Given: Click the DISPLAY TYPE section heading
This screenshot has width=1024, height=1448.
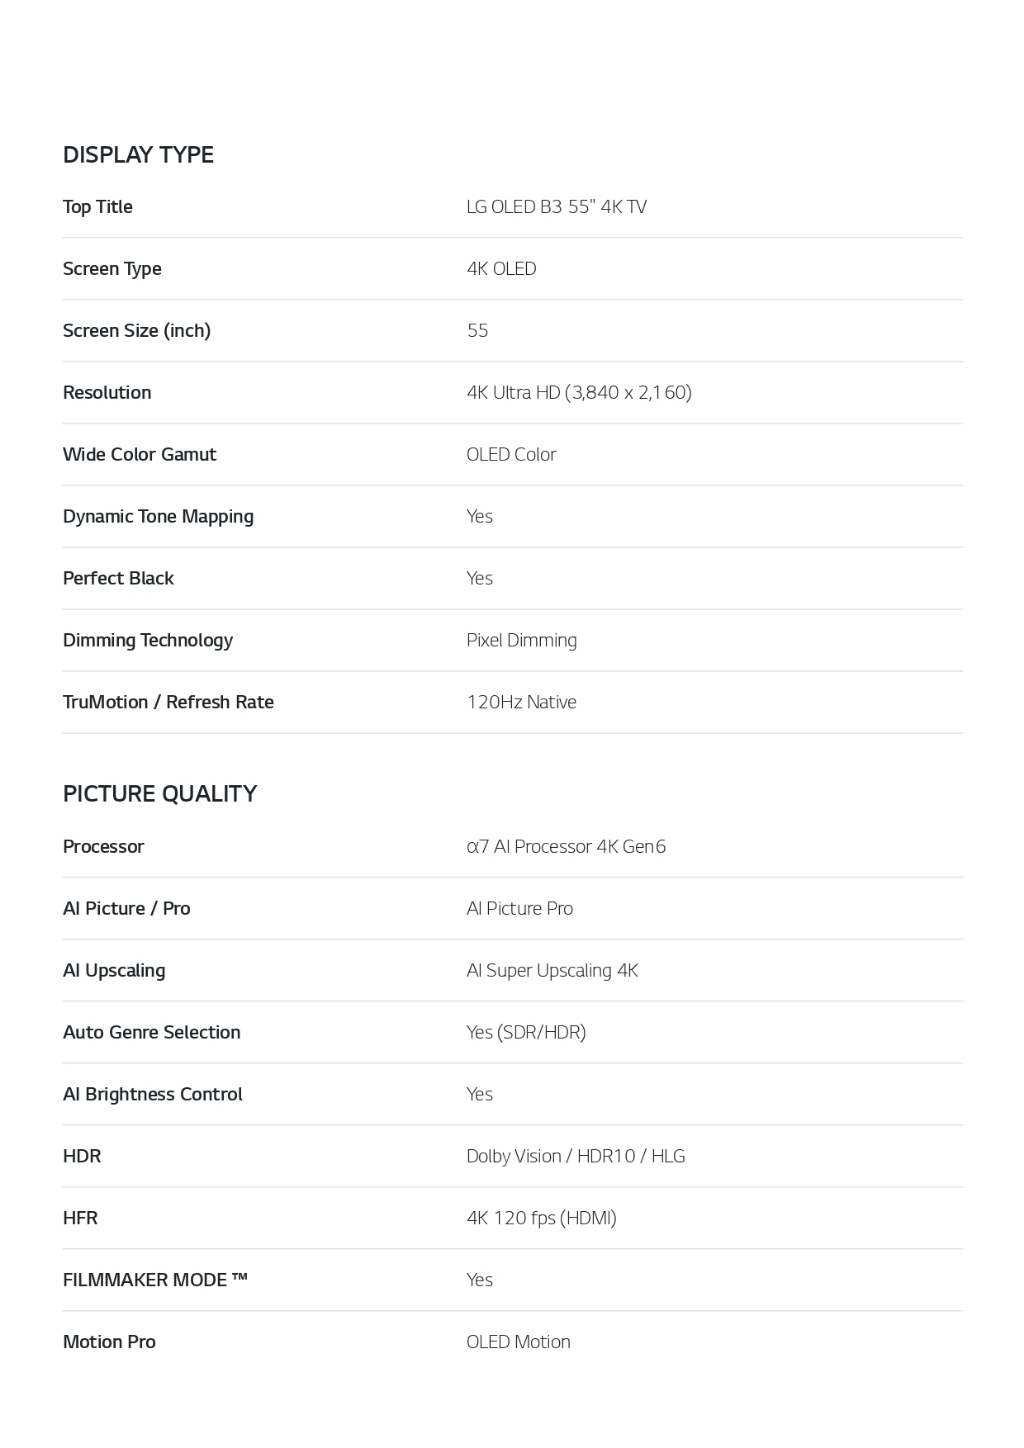Looking at the screenshot, I should coord(138,155).
